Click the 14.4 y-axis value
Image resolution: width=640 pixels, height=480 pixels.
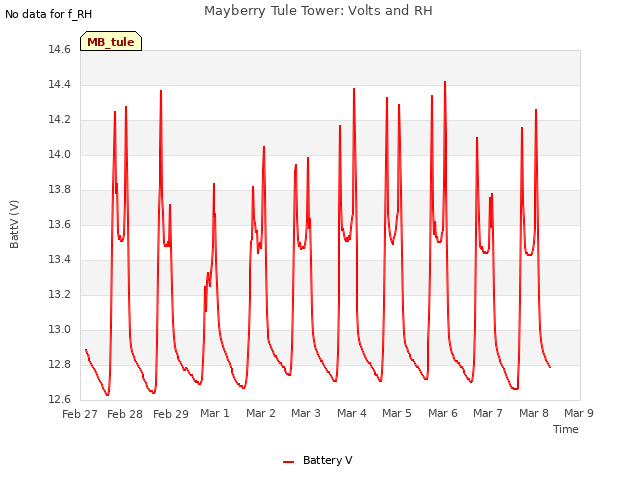click(x=60, y=84)
